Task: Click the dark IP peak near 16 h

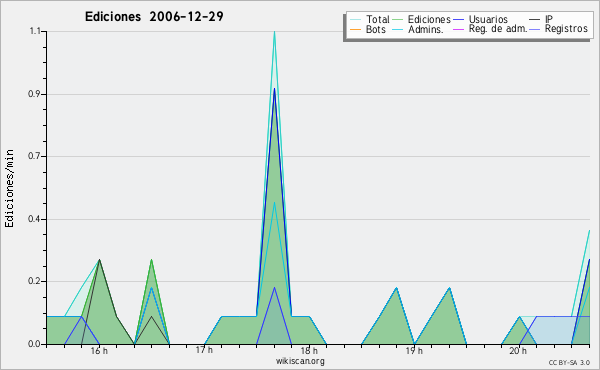Action: point(99,260)
